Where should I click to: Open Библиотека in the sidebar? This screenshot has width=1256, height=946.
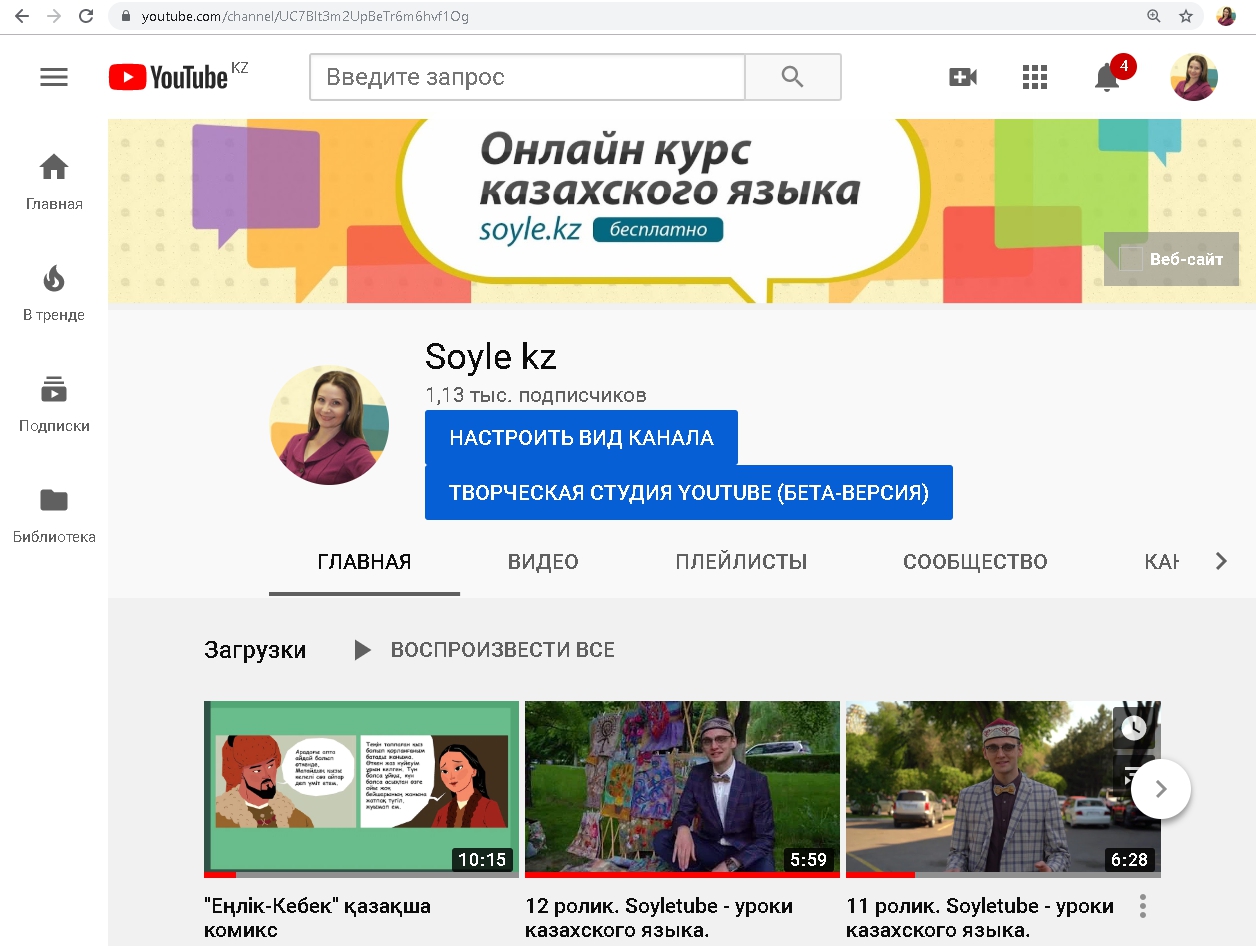(x=54, y=515)
